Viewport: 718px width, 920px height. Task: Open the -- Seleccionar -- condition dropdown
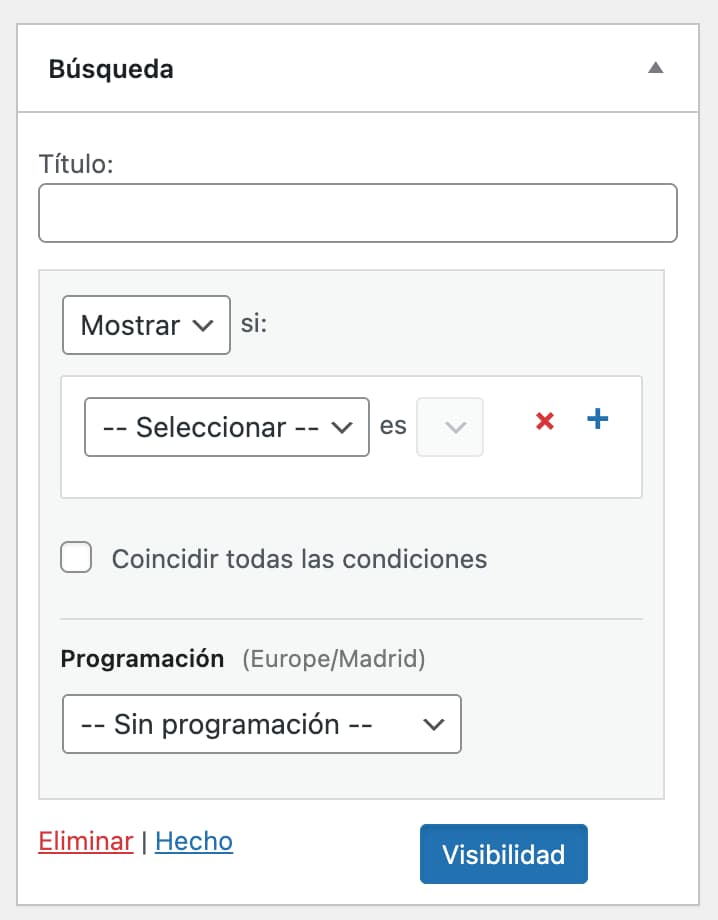click(225, 426)
